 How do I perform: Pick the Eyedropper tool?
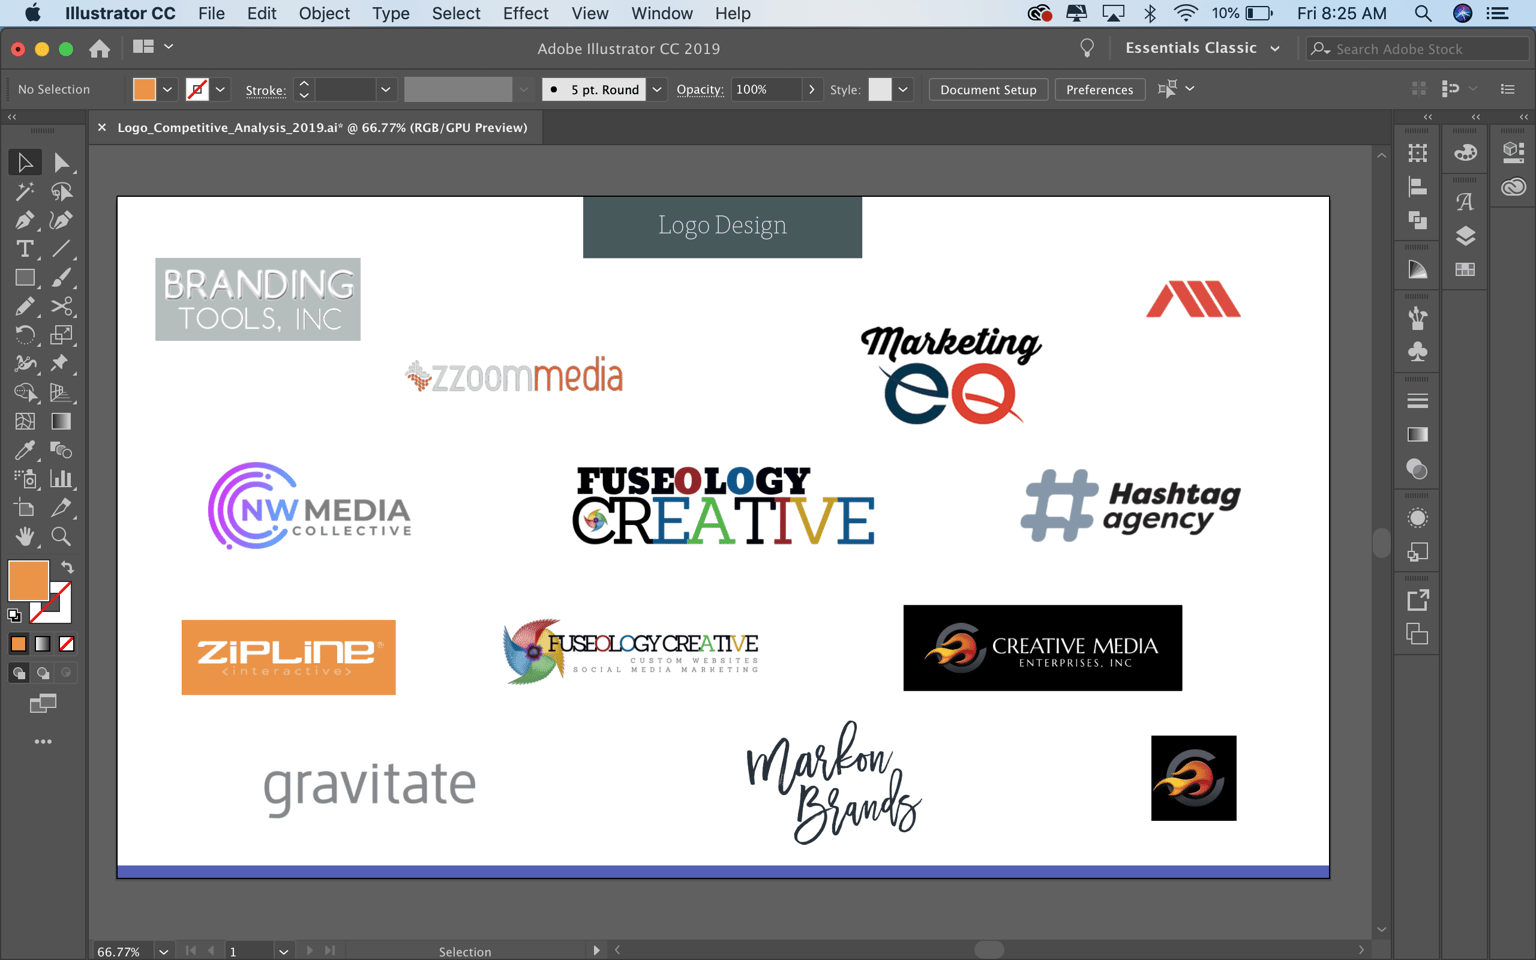coord(25,450)
